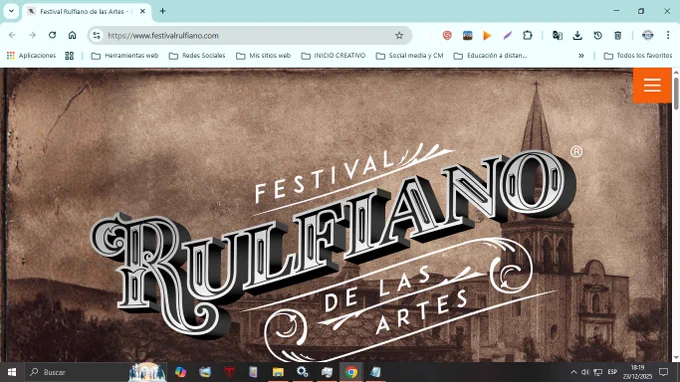Open the Mis sitios web bookmark folder
The height and width of the screenshot is (382, 680).
point(263,56)
